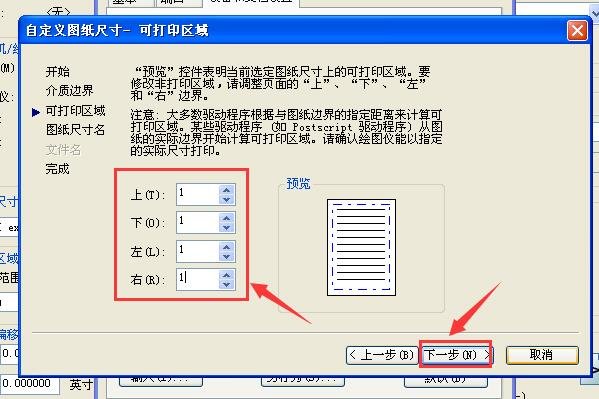
Task: Select the 开始 wizard step
Action: [x=58, y=71]
